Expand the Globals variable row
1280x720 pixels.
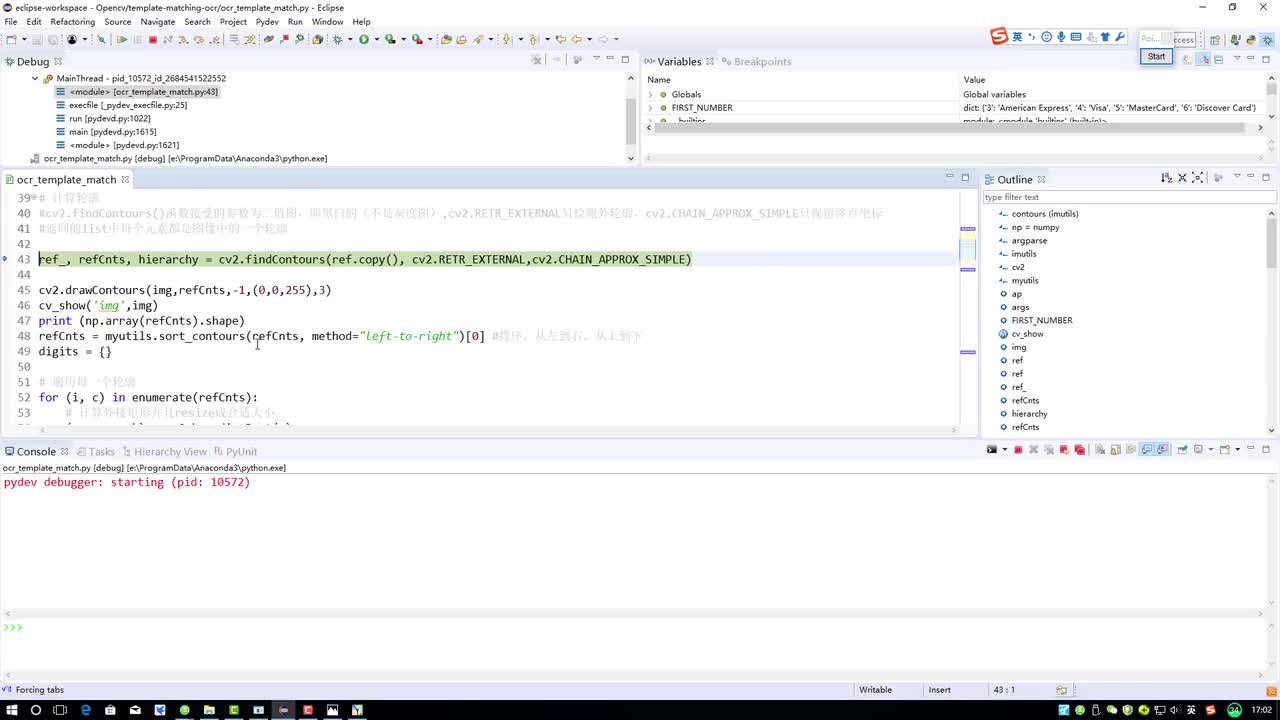pyautogui.click(x=650, y=94)
